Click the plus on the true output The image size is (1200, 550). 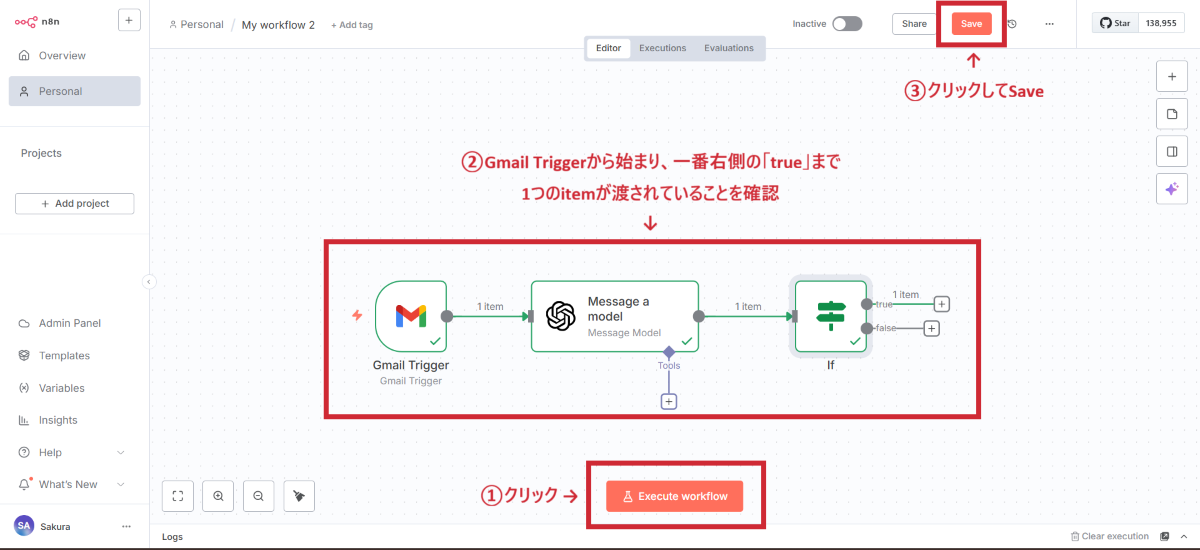(941, 304)
